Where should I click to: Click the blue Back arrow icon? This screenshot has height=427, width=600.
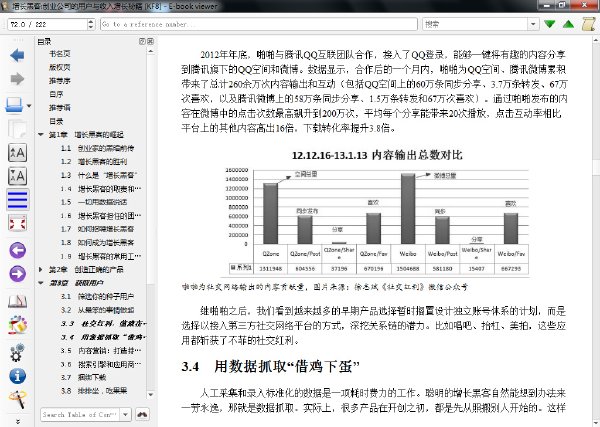(17, 56)
